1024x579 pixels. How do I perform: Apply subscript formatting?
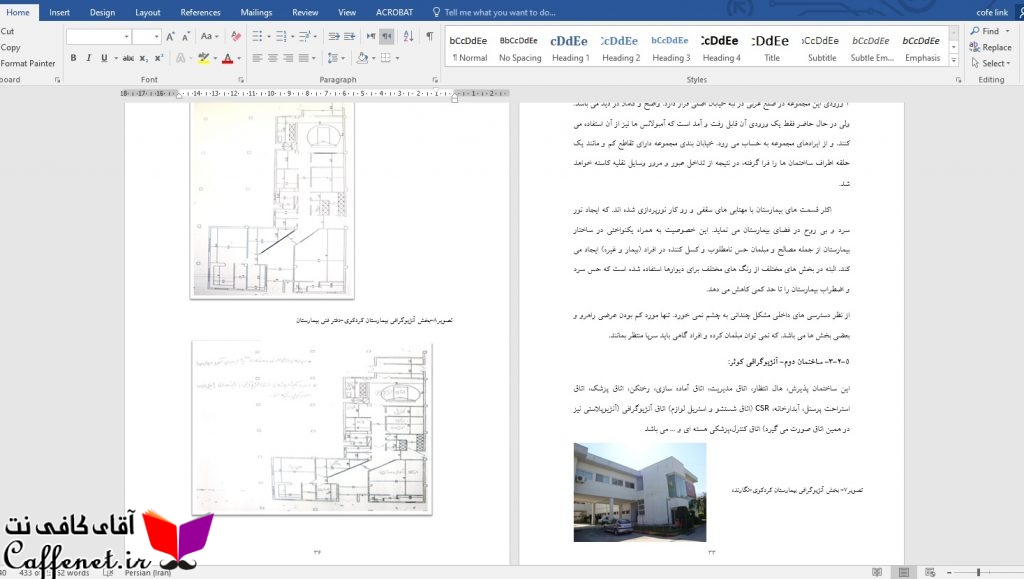tap(144, 58)
